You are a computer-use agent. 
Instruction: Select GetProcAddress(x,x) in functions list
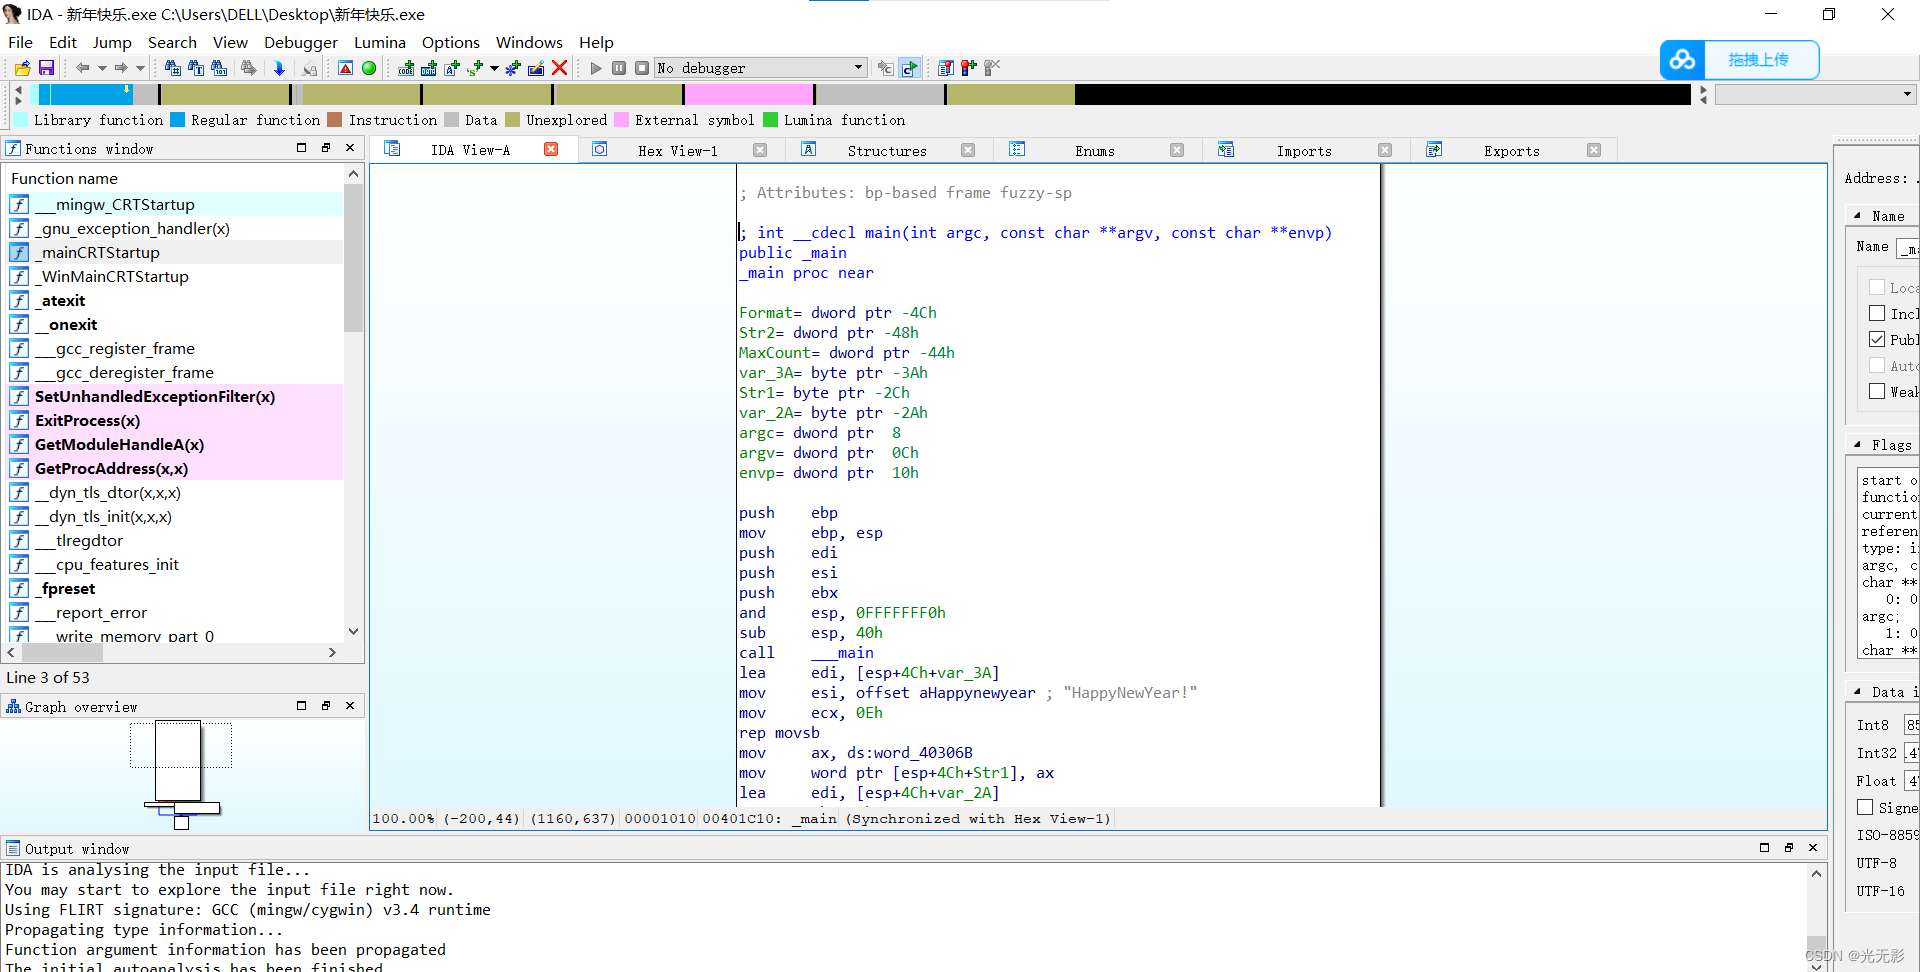[x=175, y=468]
